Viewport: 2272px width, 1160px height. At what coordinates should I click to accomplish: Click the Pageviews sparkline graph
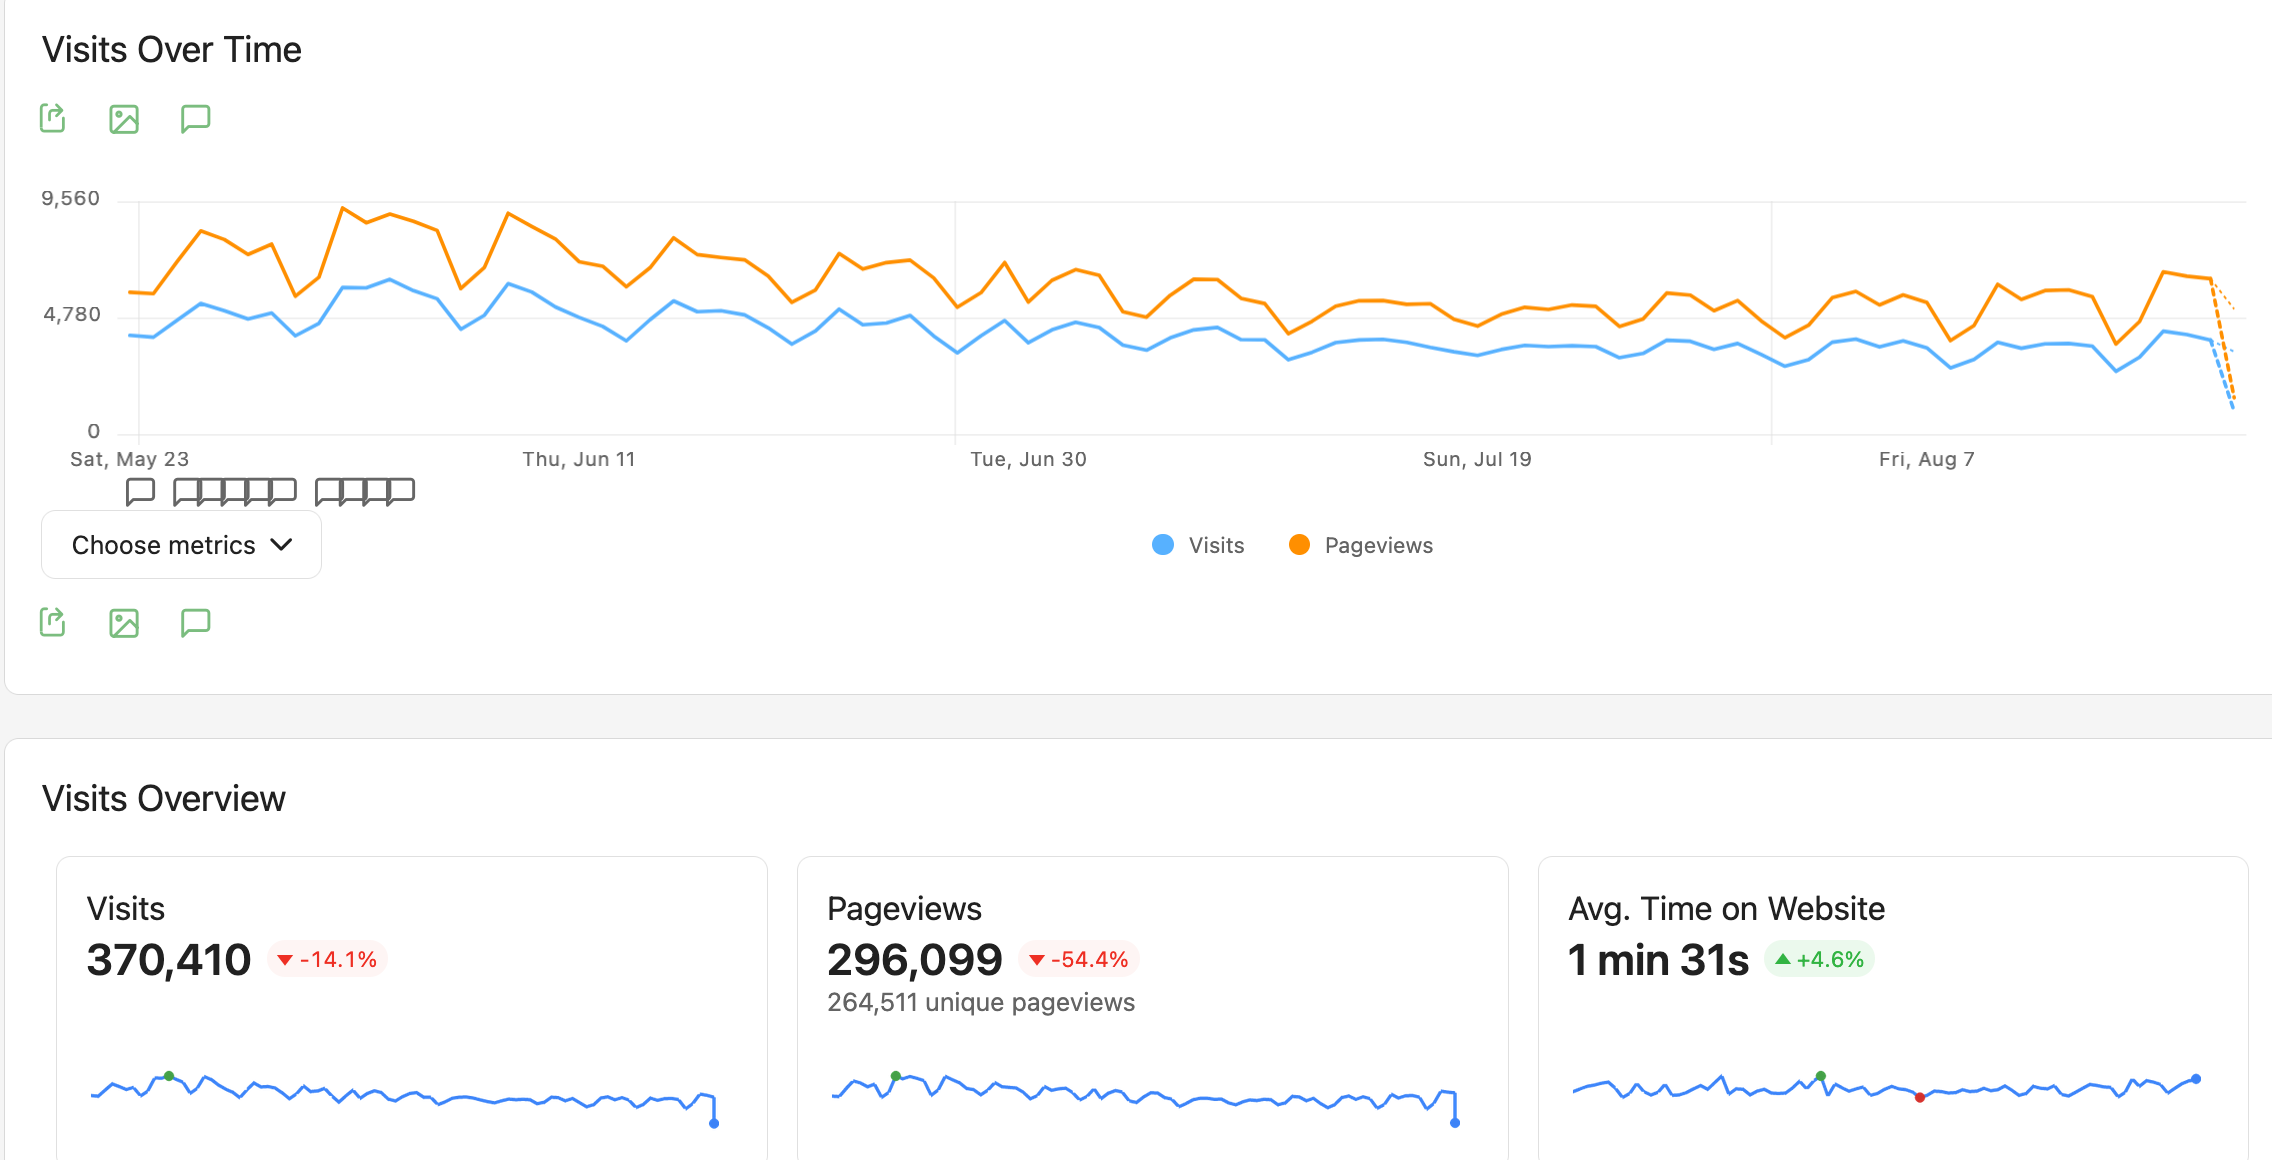(1145, 1098)
